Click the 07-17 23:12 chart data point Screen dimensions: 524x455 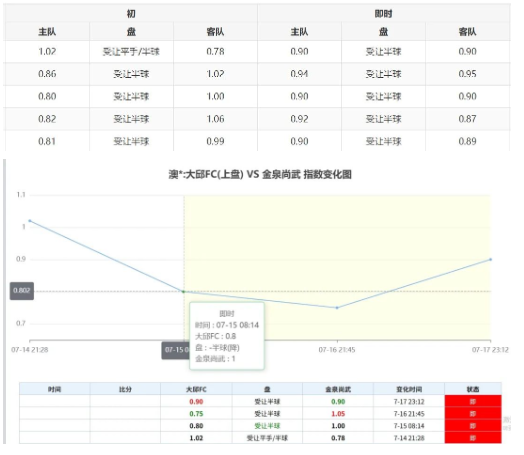click(491, 259)
